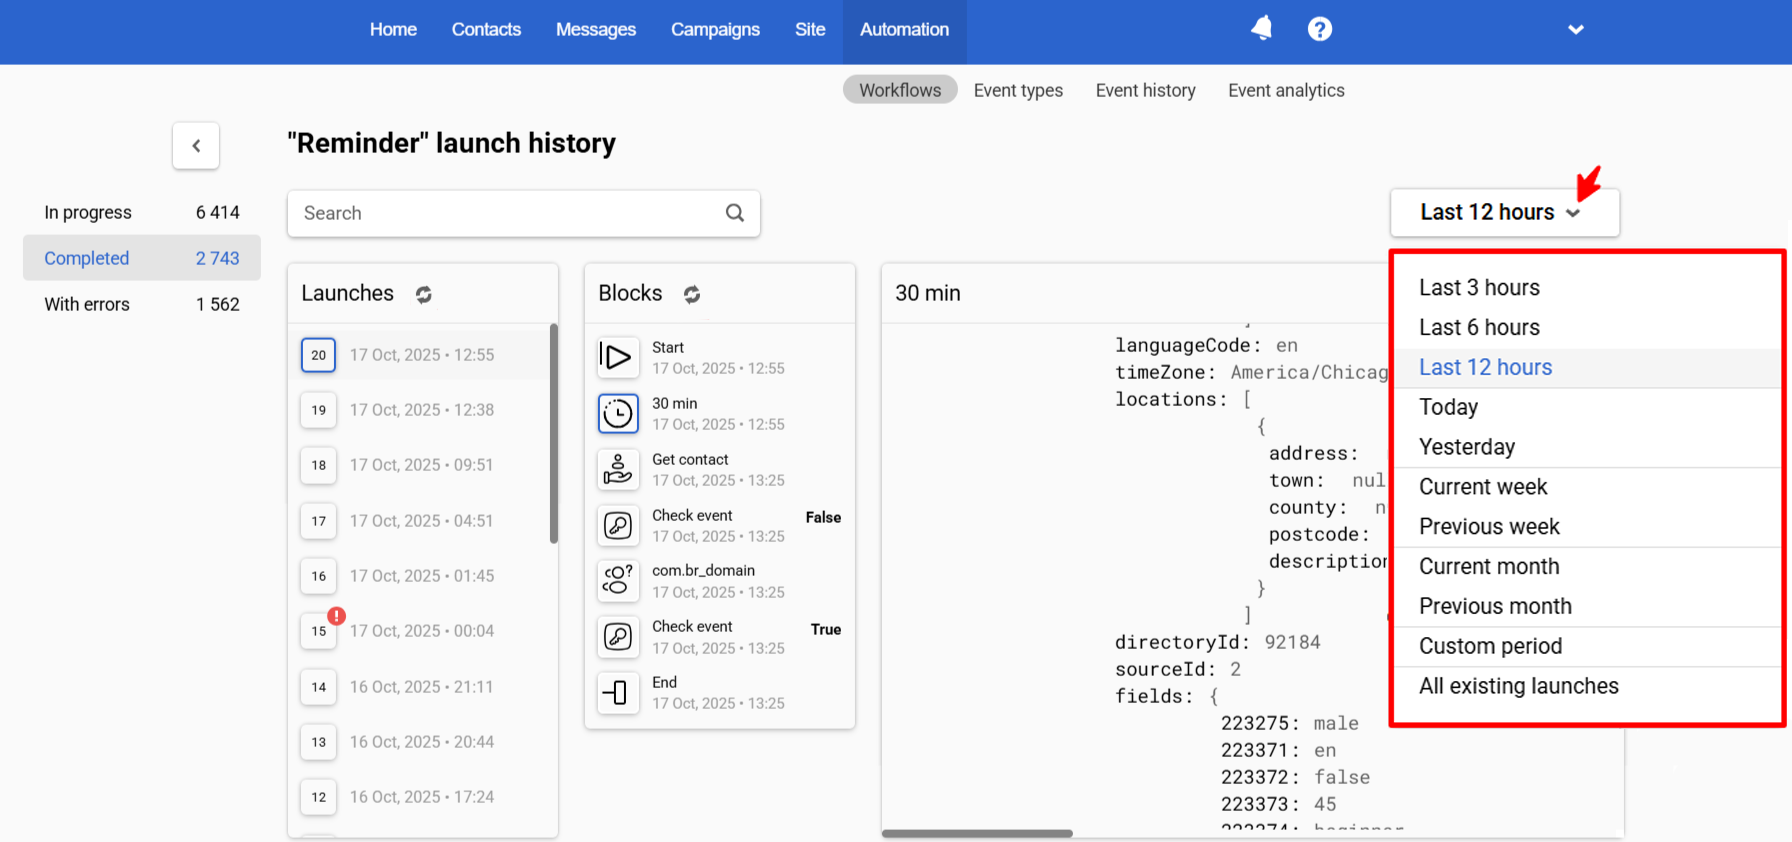Choose Today period
This screenshot has width=1792, height=842.
point(1587,407)
